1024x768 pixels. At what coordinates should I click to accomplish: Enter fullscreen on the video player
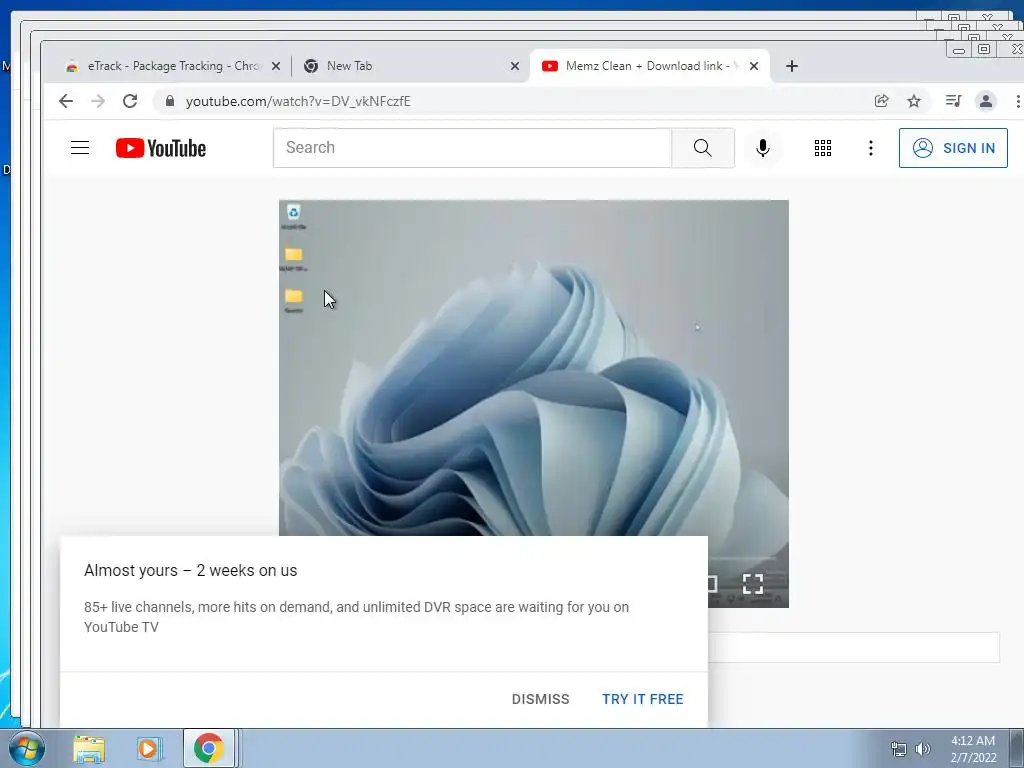753,583
